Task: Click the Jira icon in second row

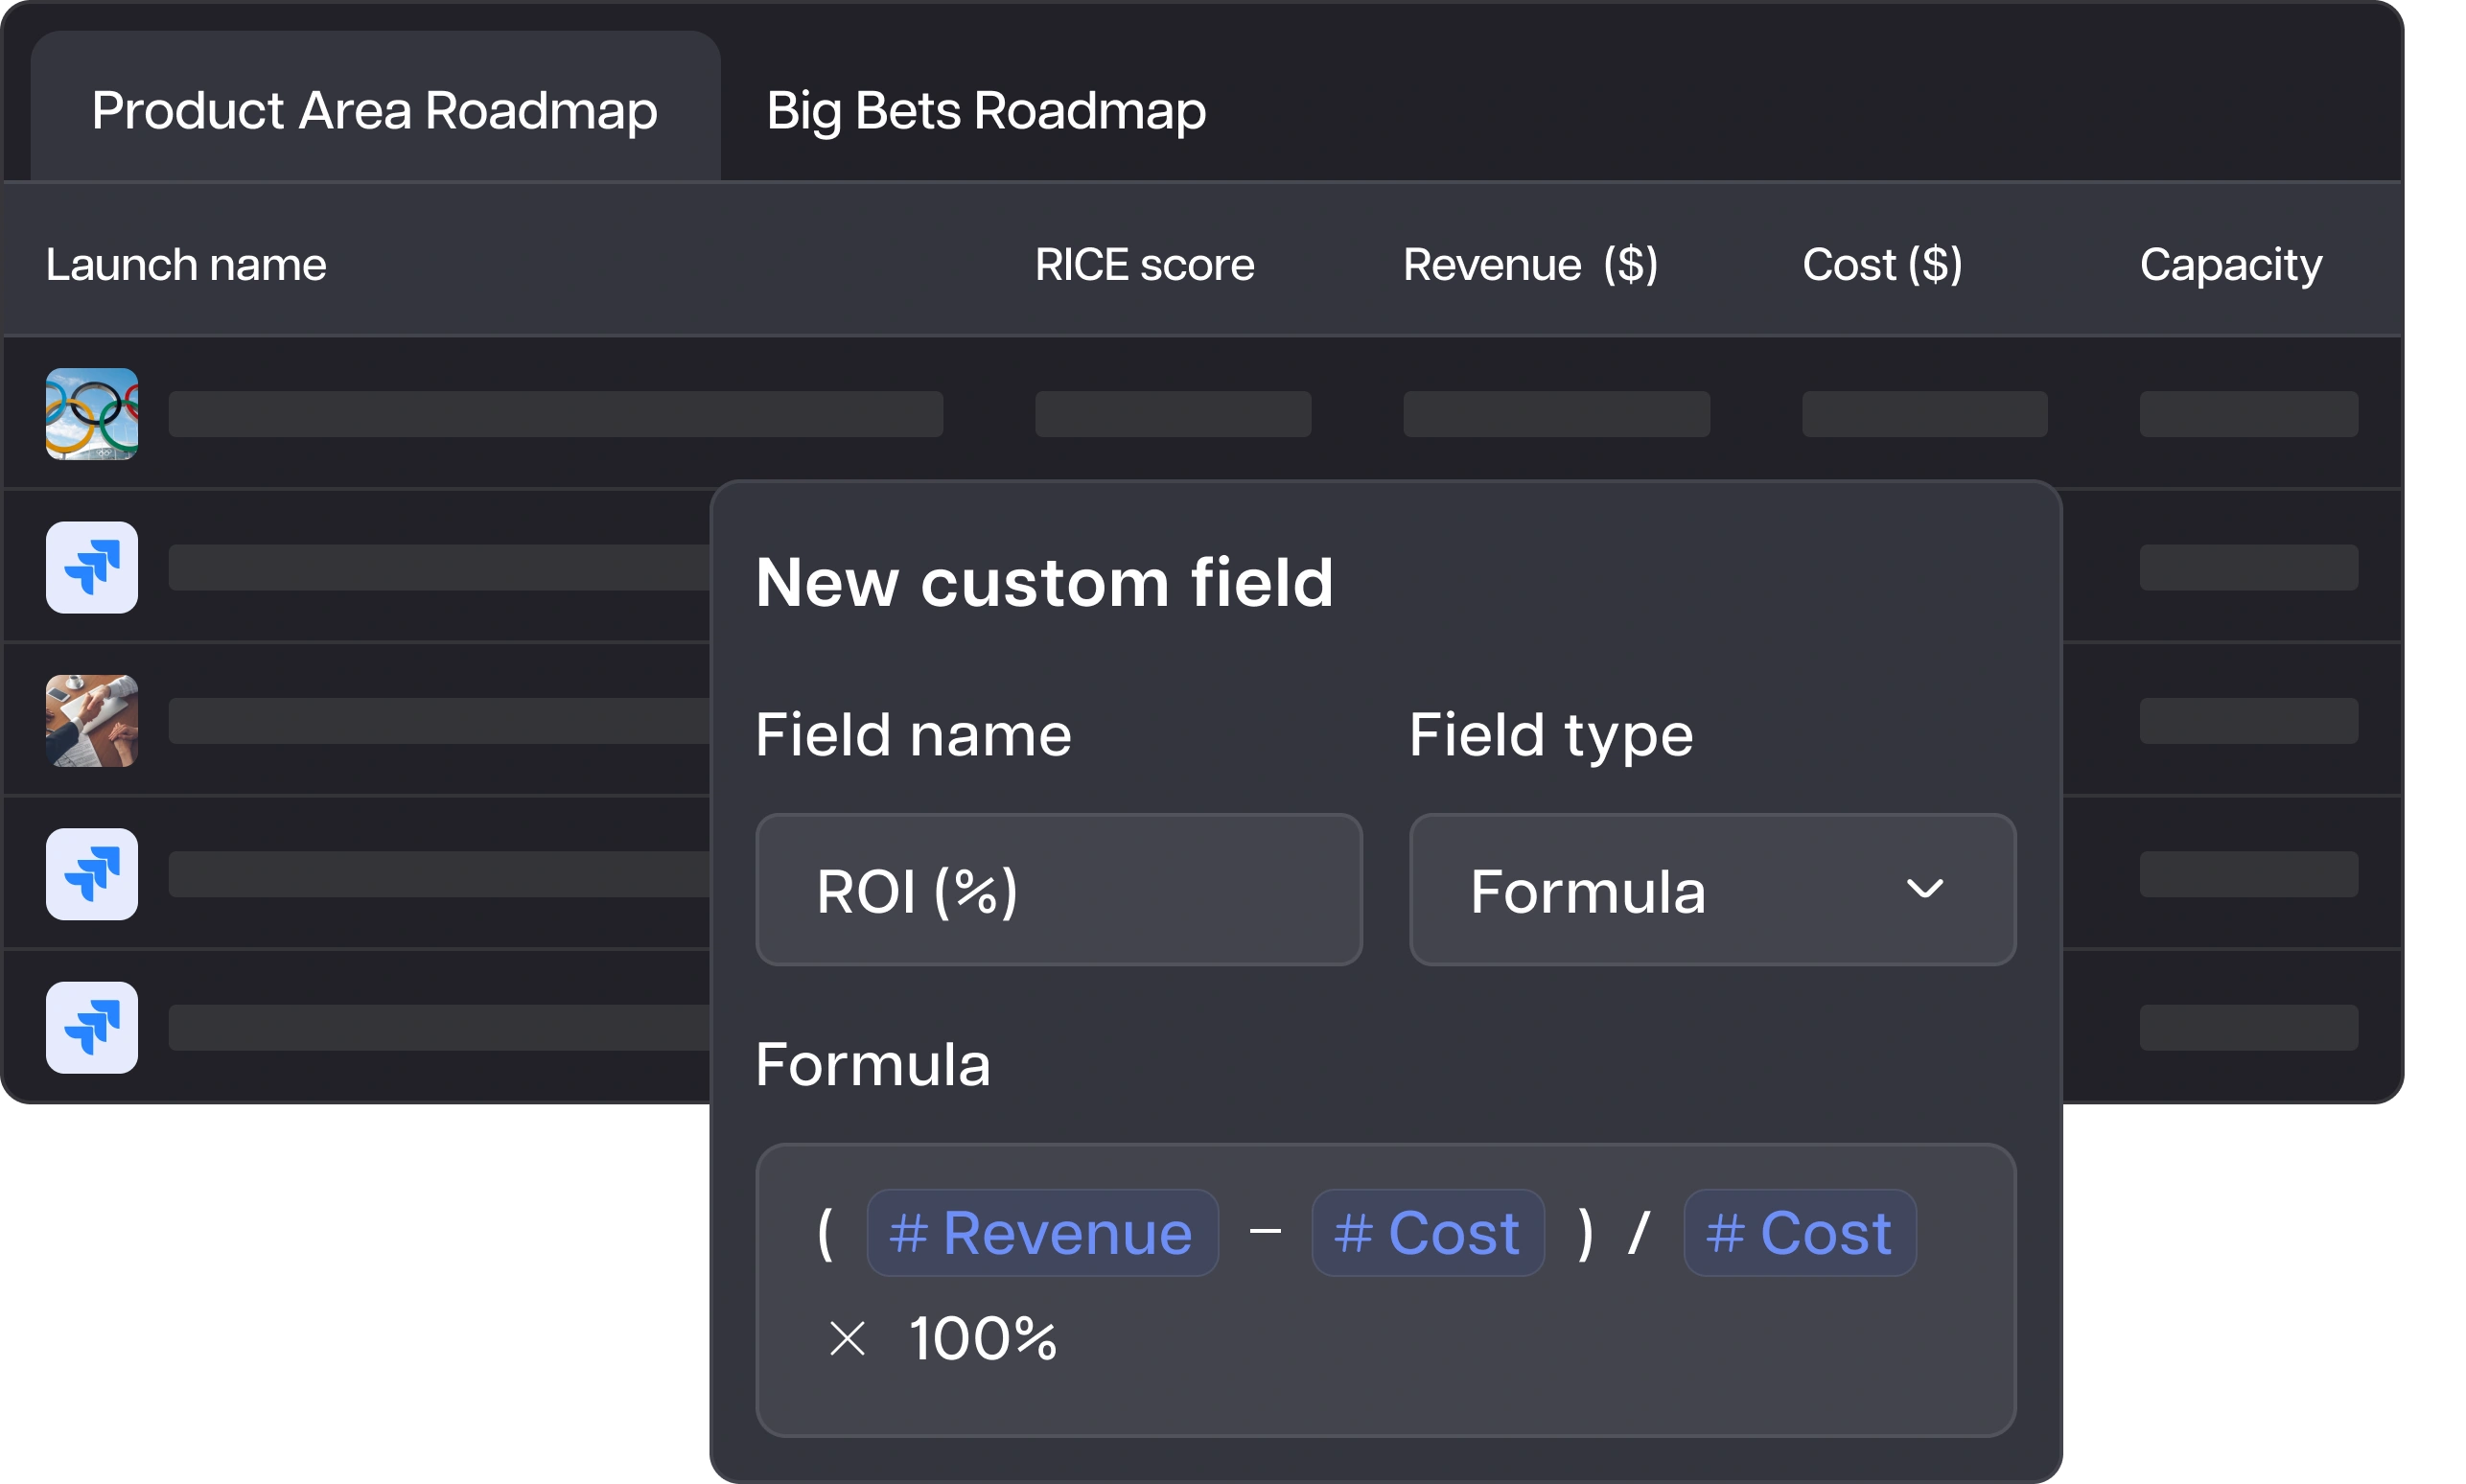Action: click(91, 567)
